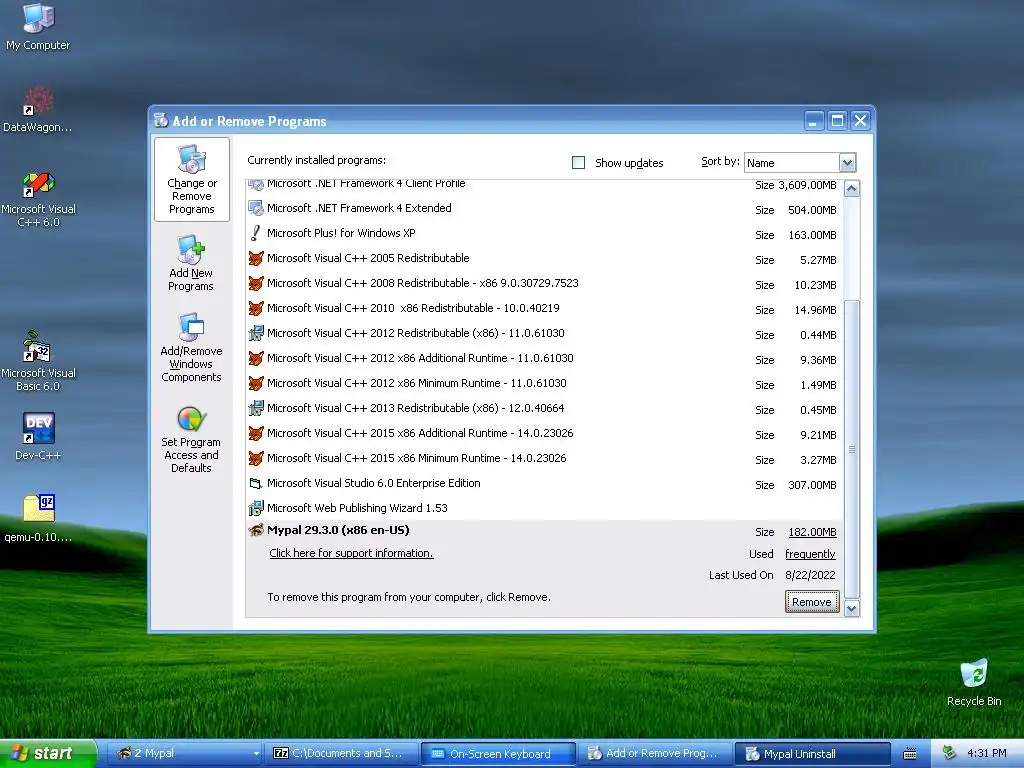Open Add/Remove Windows Components

click(x=191, y=347)
